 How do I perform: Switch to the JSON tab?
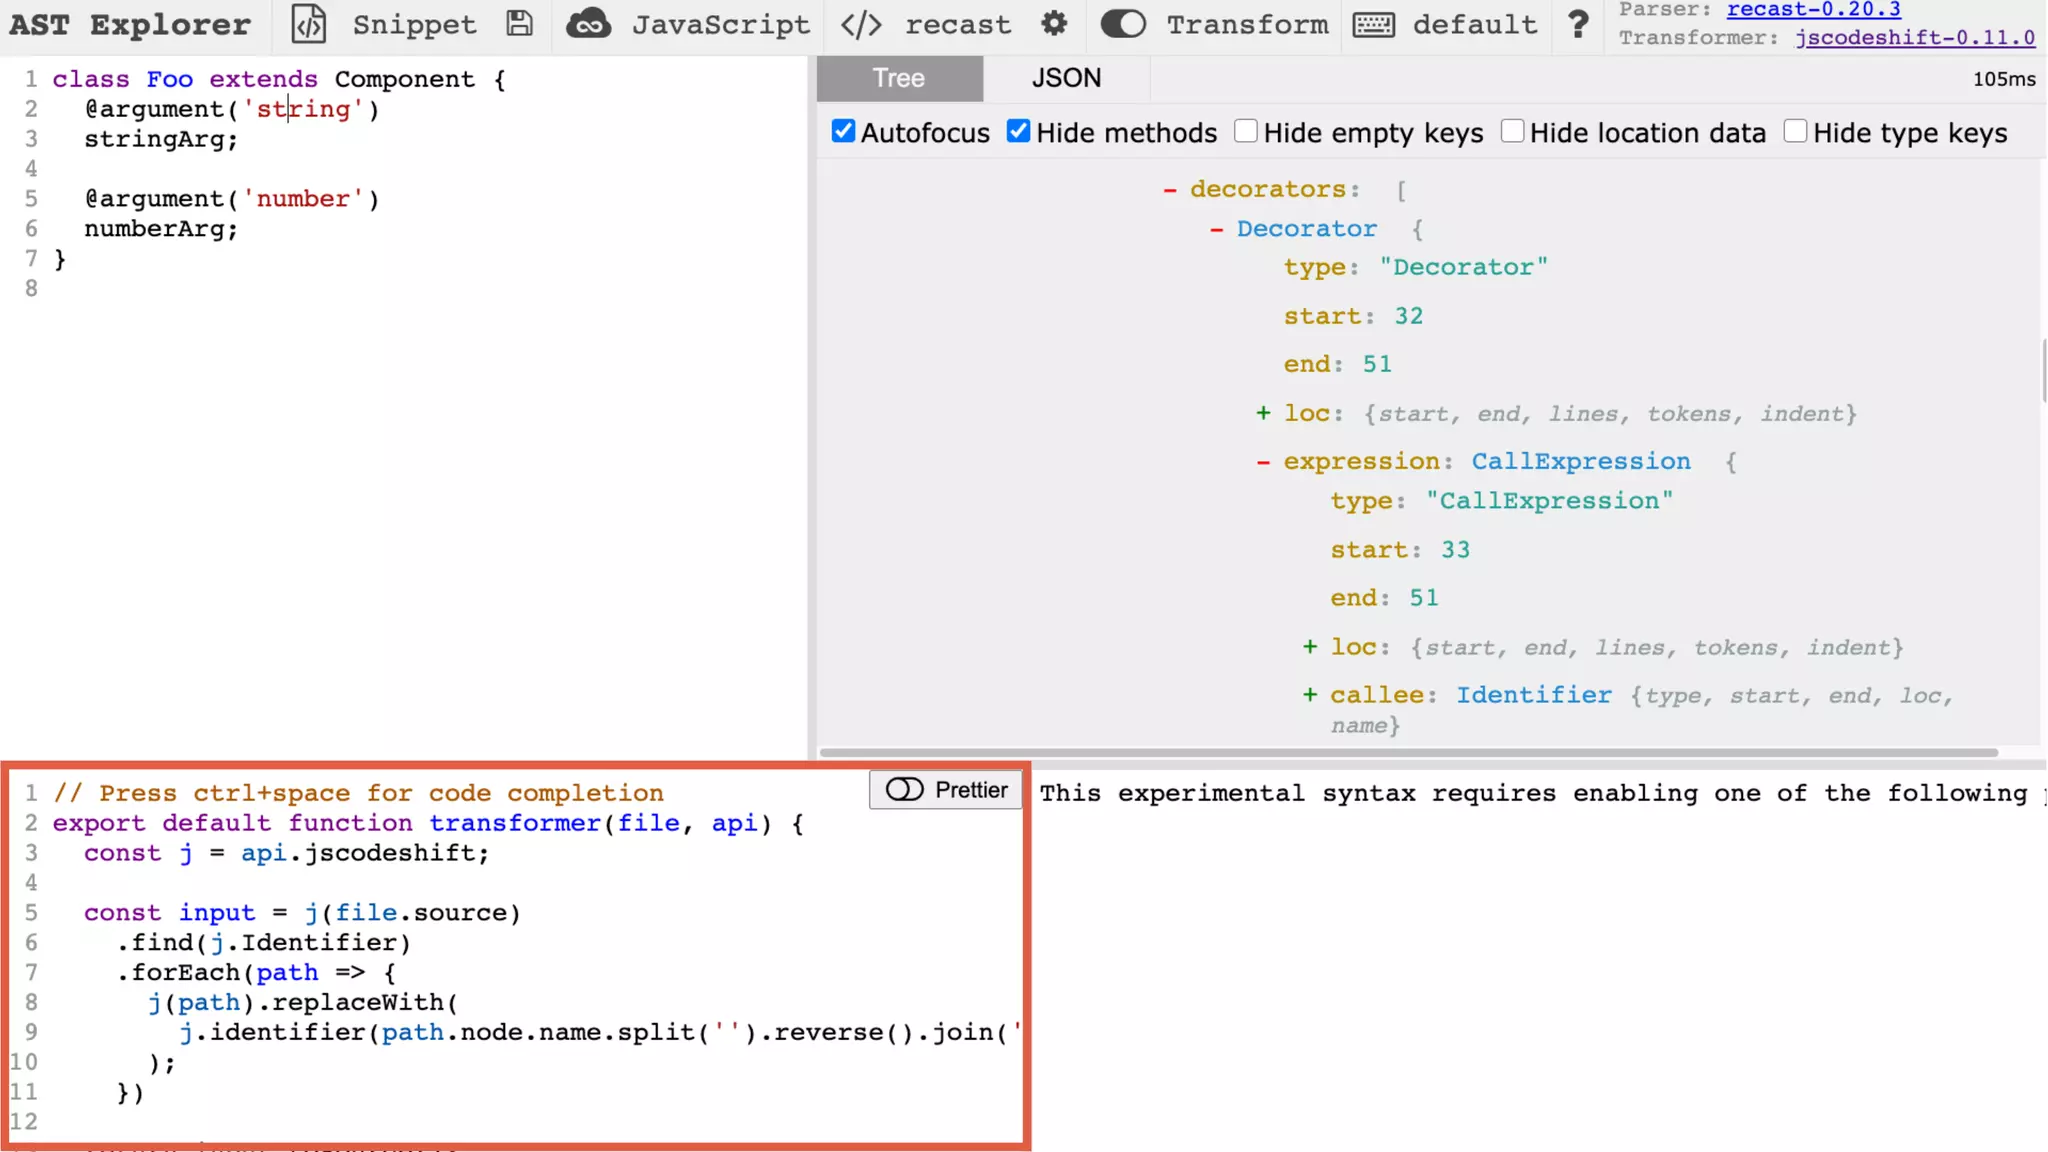click(1066, 78)
